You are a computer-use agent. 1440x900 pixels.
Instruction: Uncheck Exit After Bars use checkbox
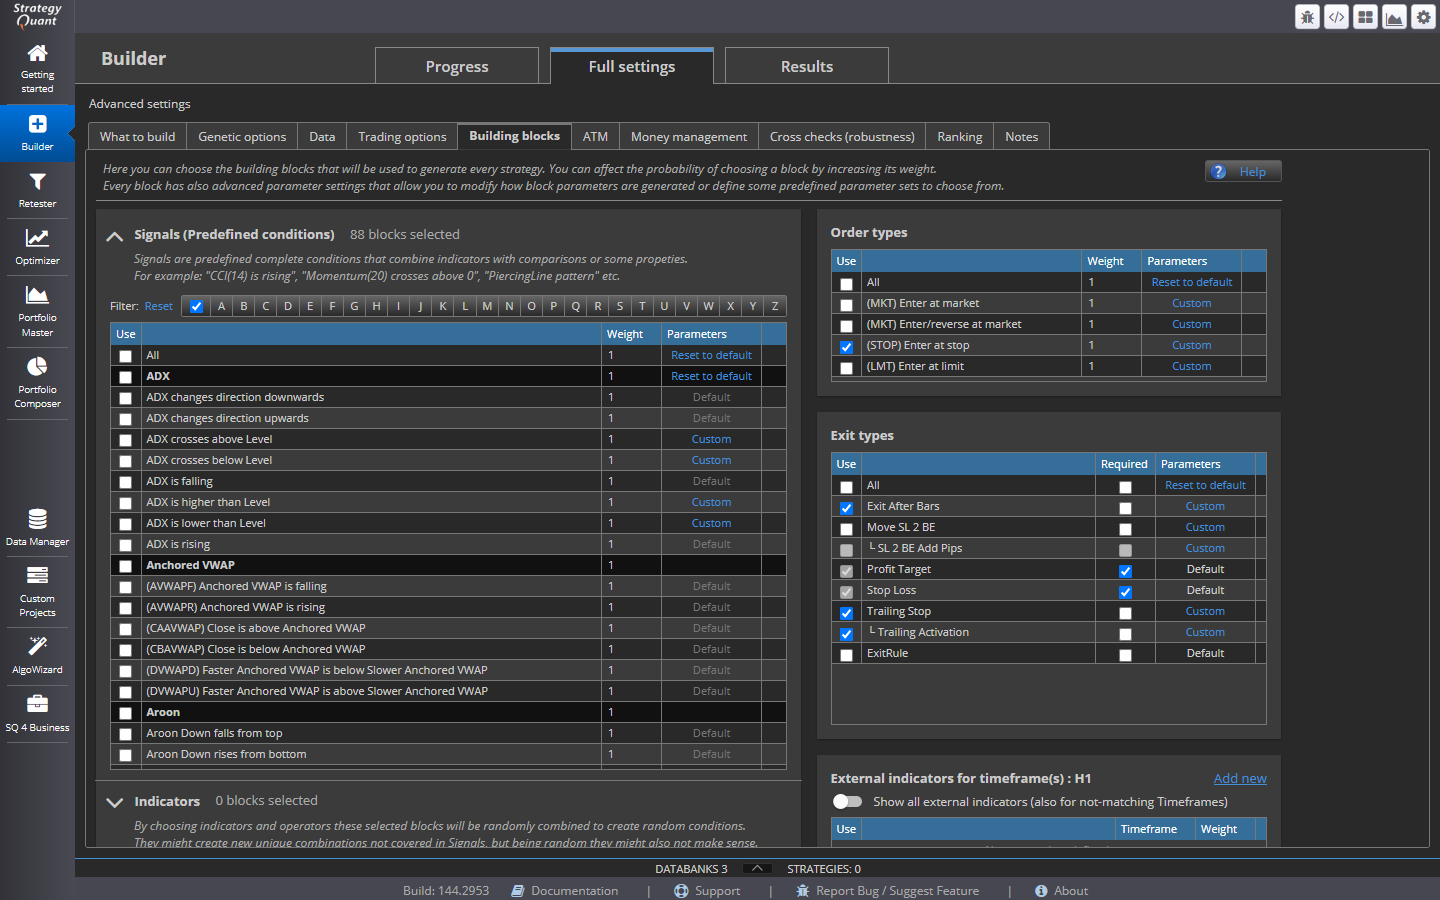(847, 508)
